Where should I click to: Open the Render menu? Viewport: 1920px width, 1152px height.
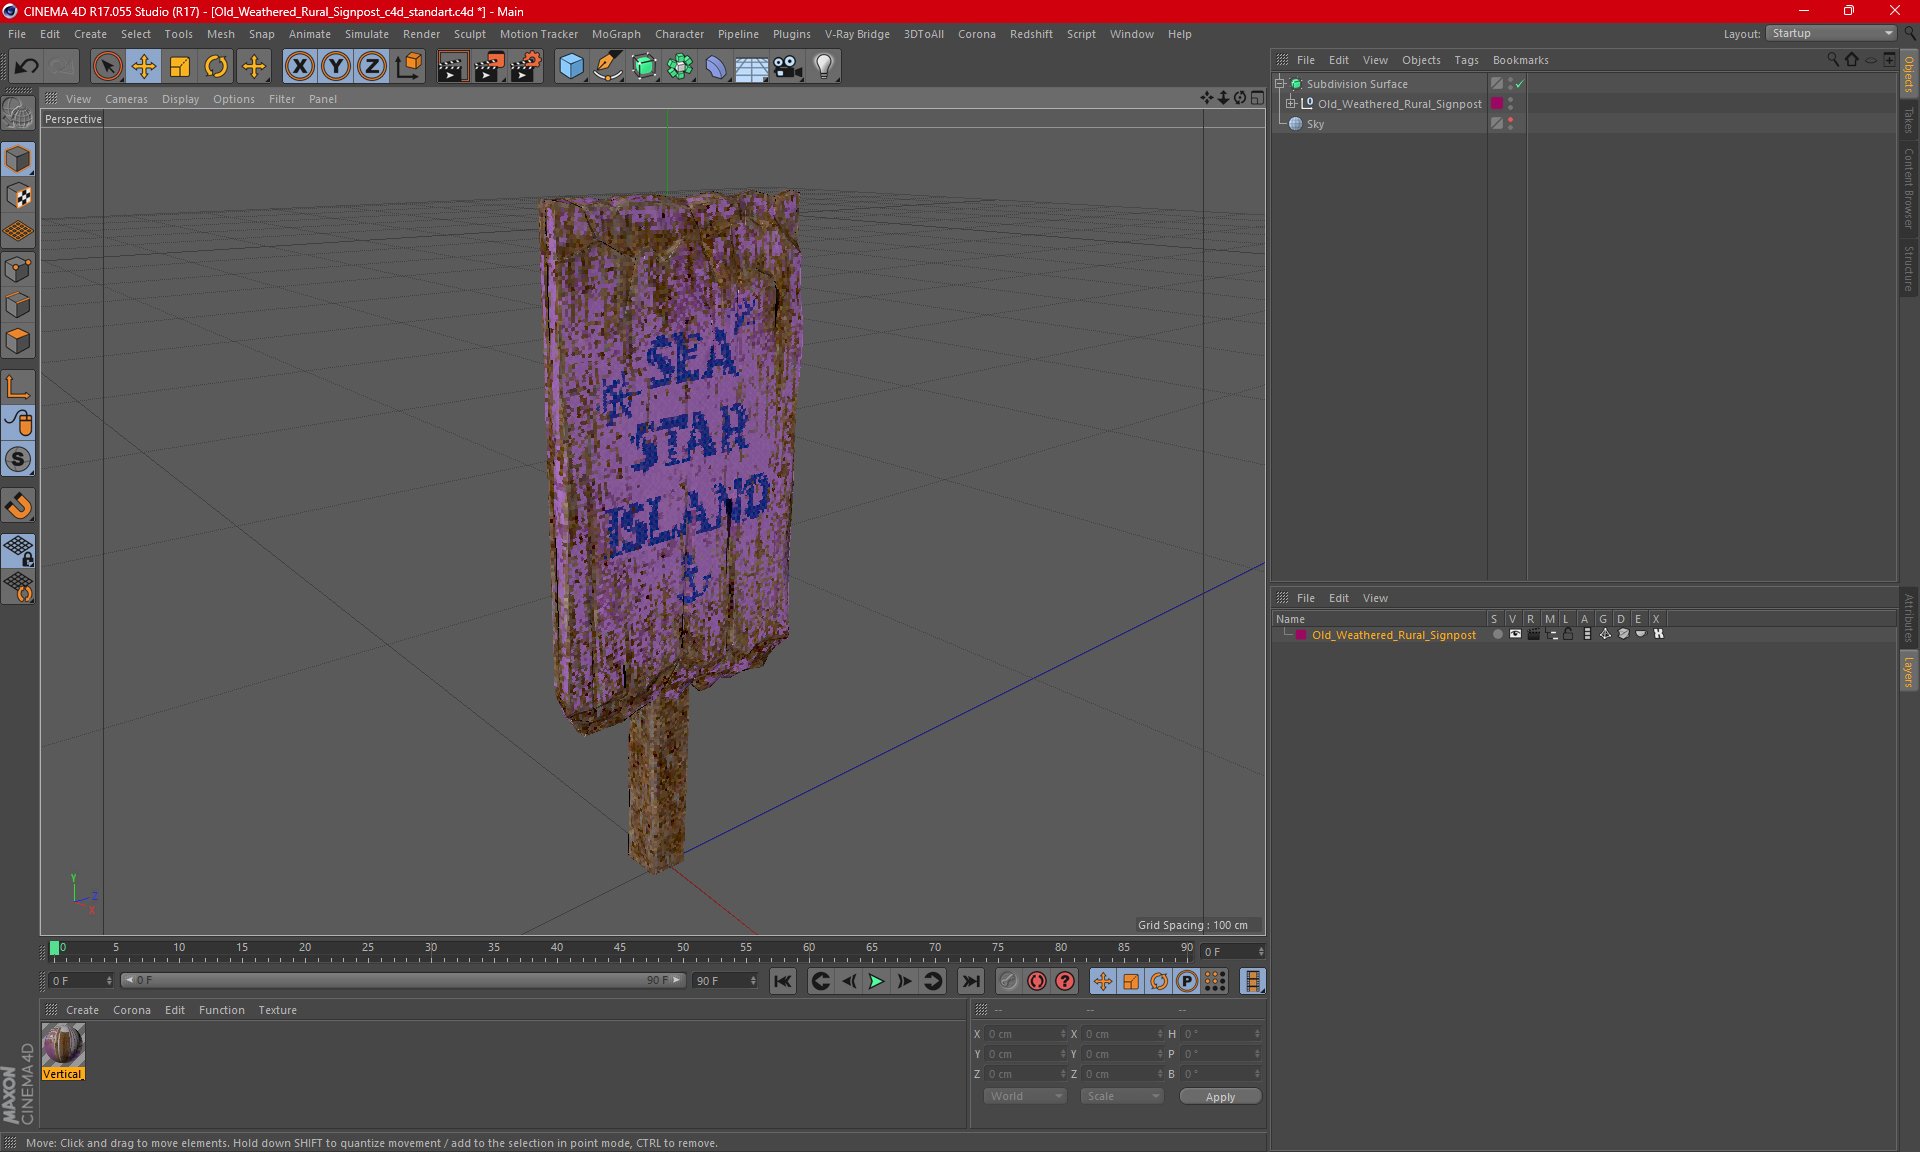[421, 34]
